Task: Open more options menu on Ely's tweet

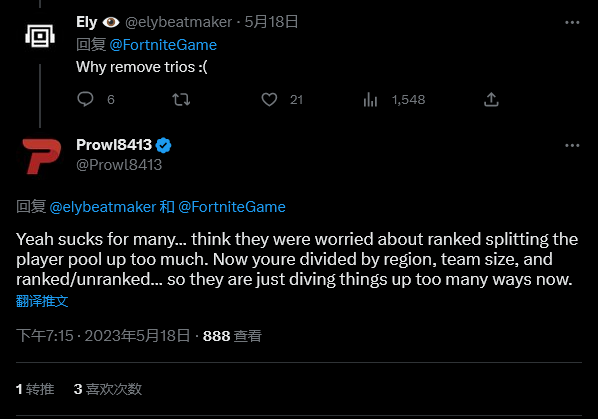Action: pyautogui.click(x=572, y=22)
